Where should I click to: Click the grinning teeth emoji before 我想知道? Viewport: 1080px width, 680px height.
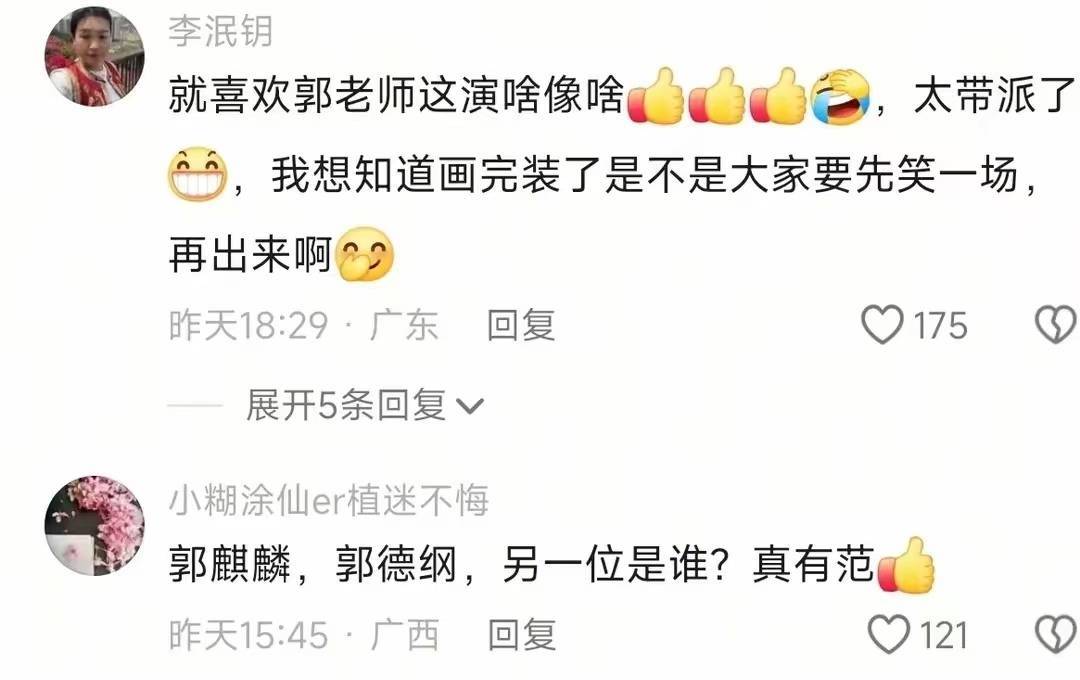pyautogui.click(x=198, y=174)
